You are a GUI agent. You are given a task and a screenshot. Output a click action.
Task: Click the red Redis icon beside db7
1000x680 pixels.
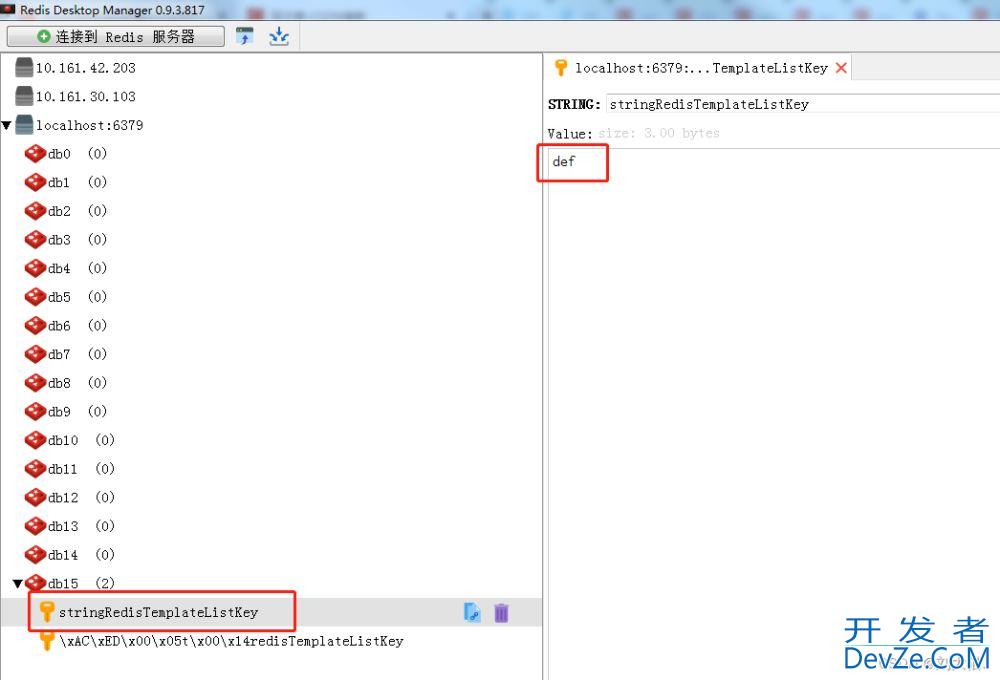point(35,354)
